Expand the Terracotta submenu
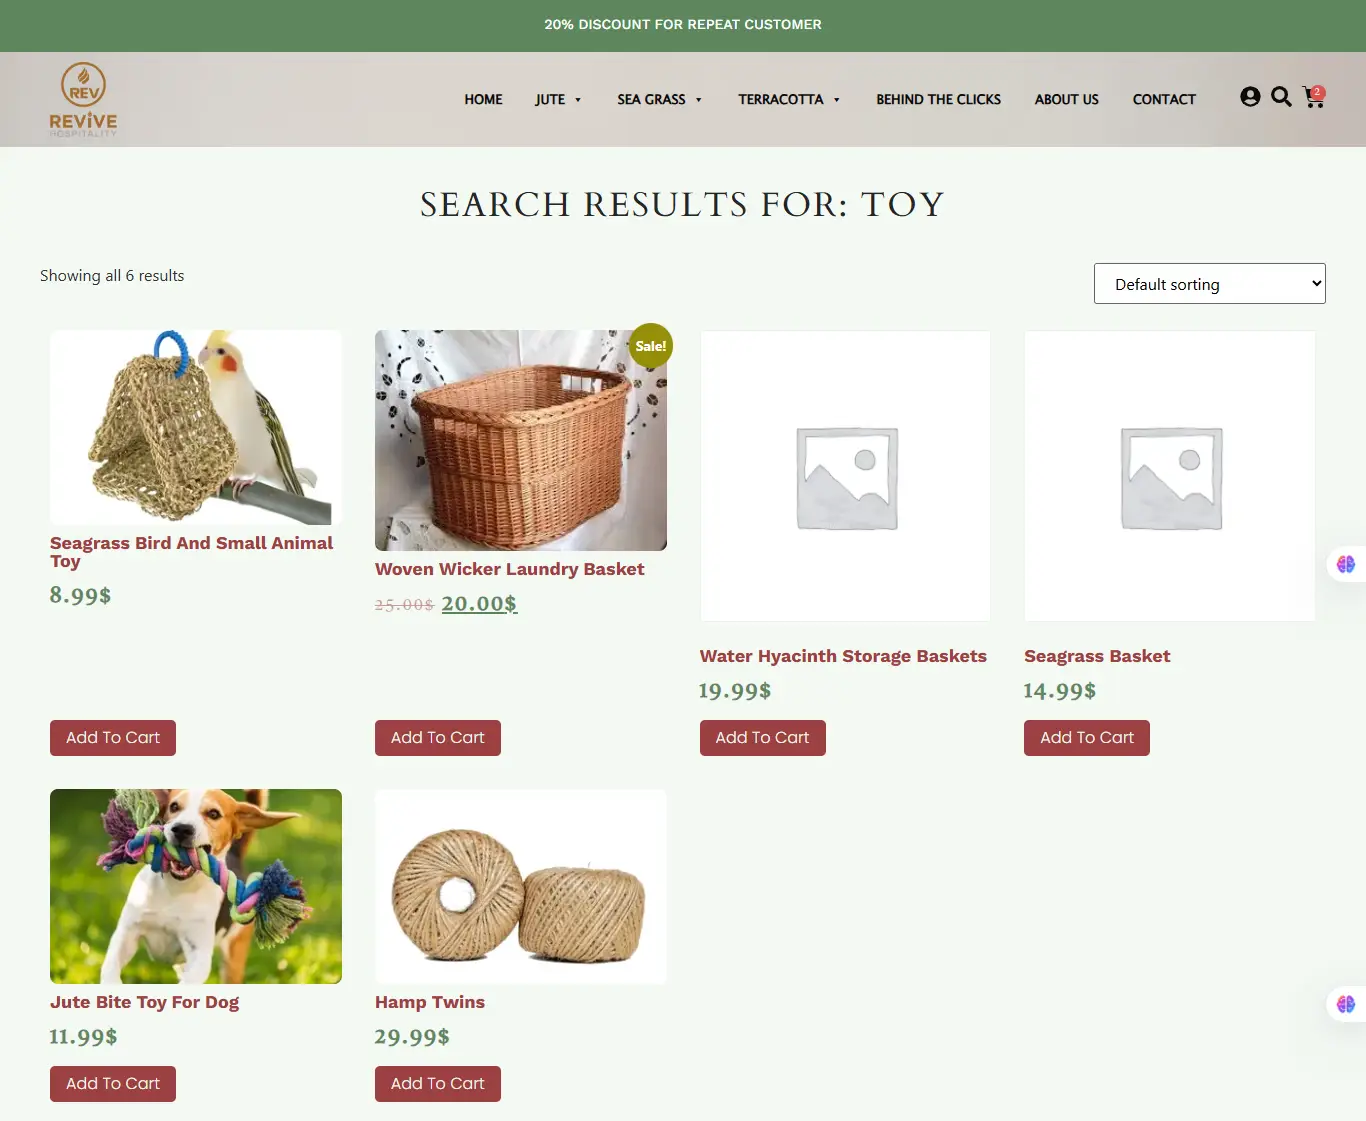The image size is (1366, 1121). [x=789, y=100]
